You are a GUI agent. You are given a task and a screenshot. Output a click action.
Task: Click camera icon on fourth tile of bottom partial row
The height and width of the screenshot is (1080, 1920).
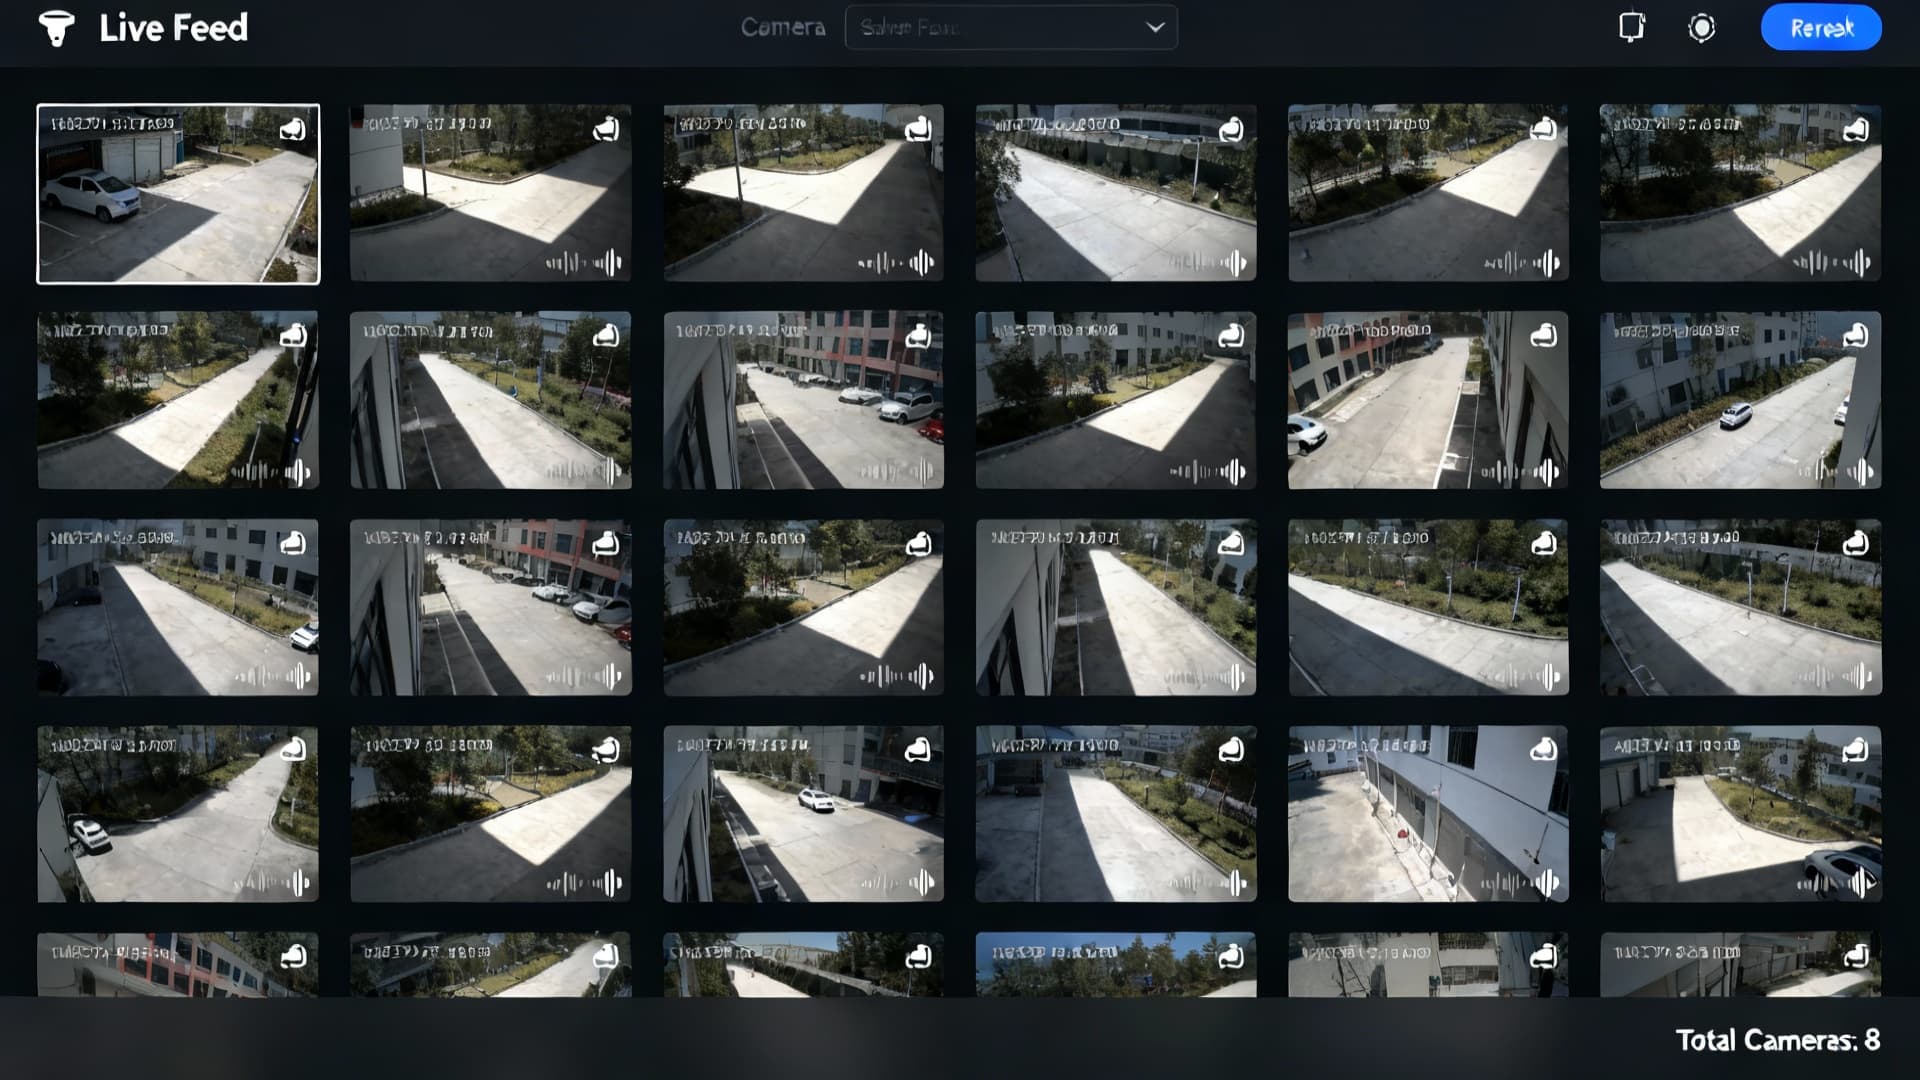pyautogui.click(x=1231, y=957)
